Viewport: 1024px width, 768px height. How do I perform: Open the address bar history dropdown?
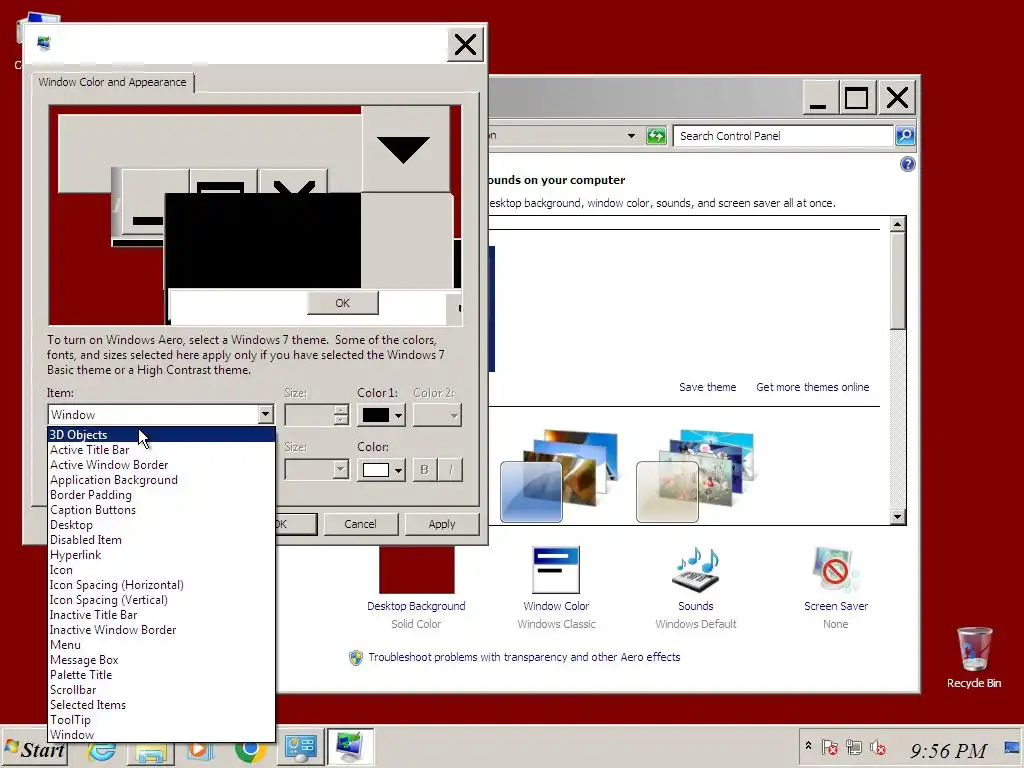click(x=631, y=136)
